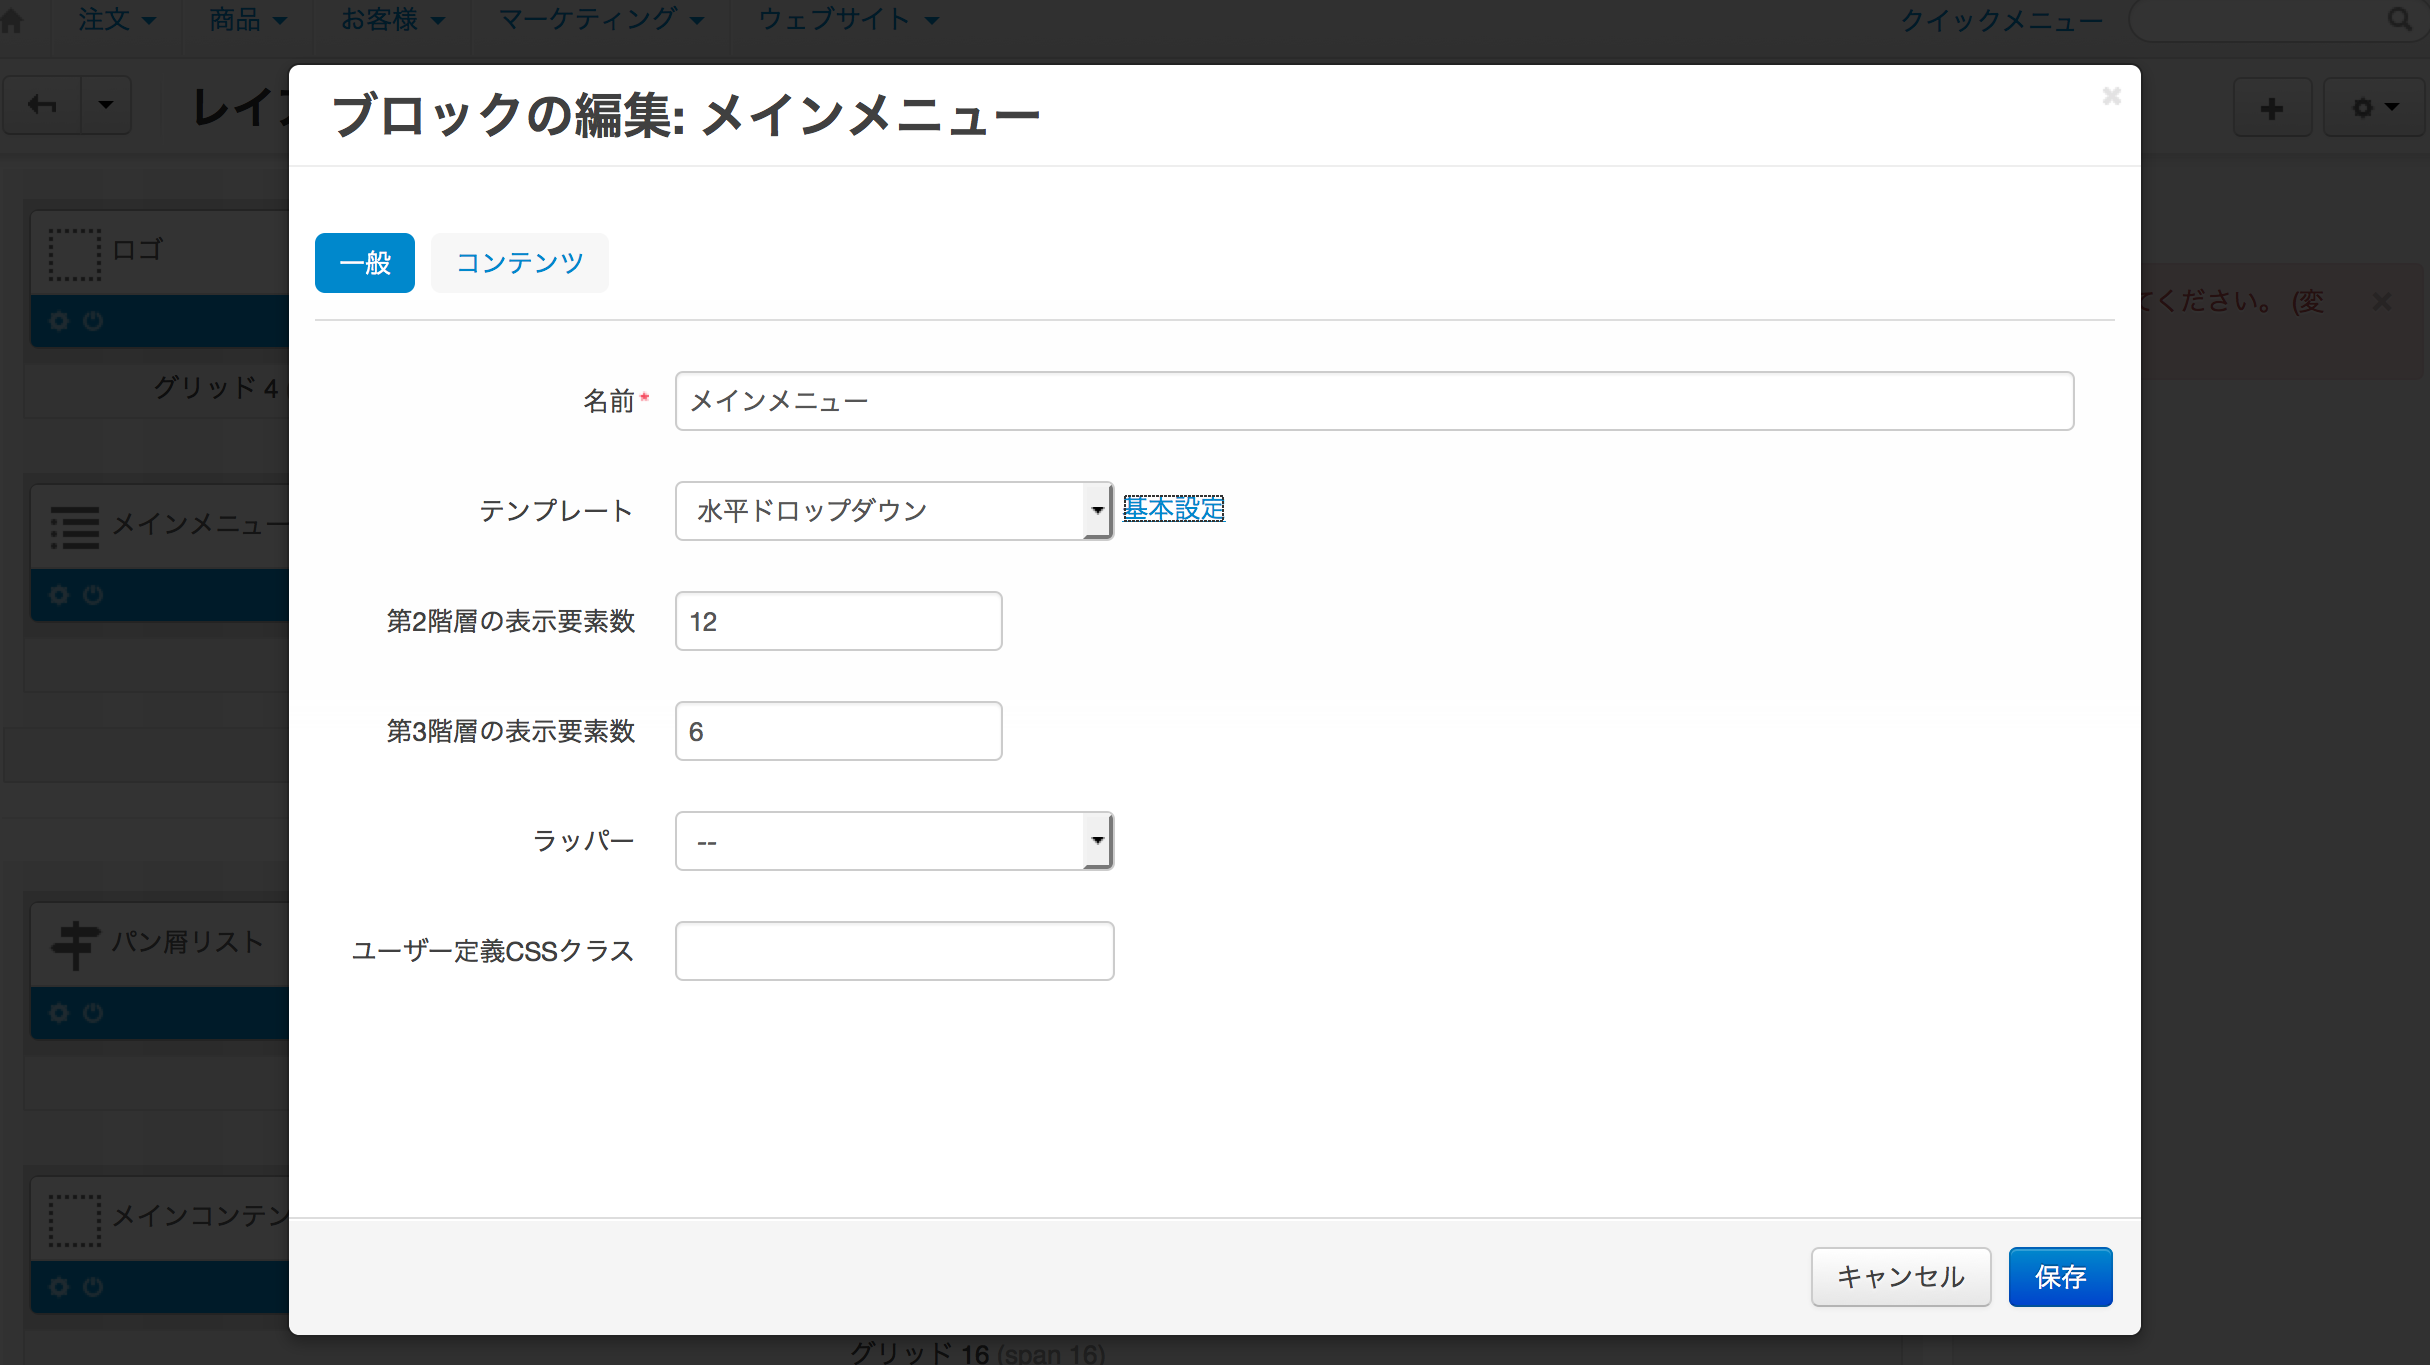Open the ウェブサイト menu

click(849, 20)
